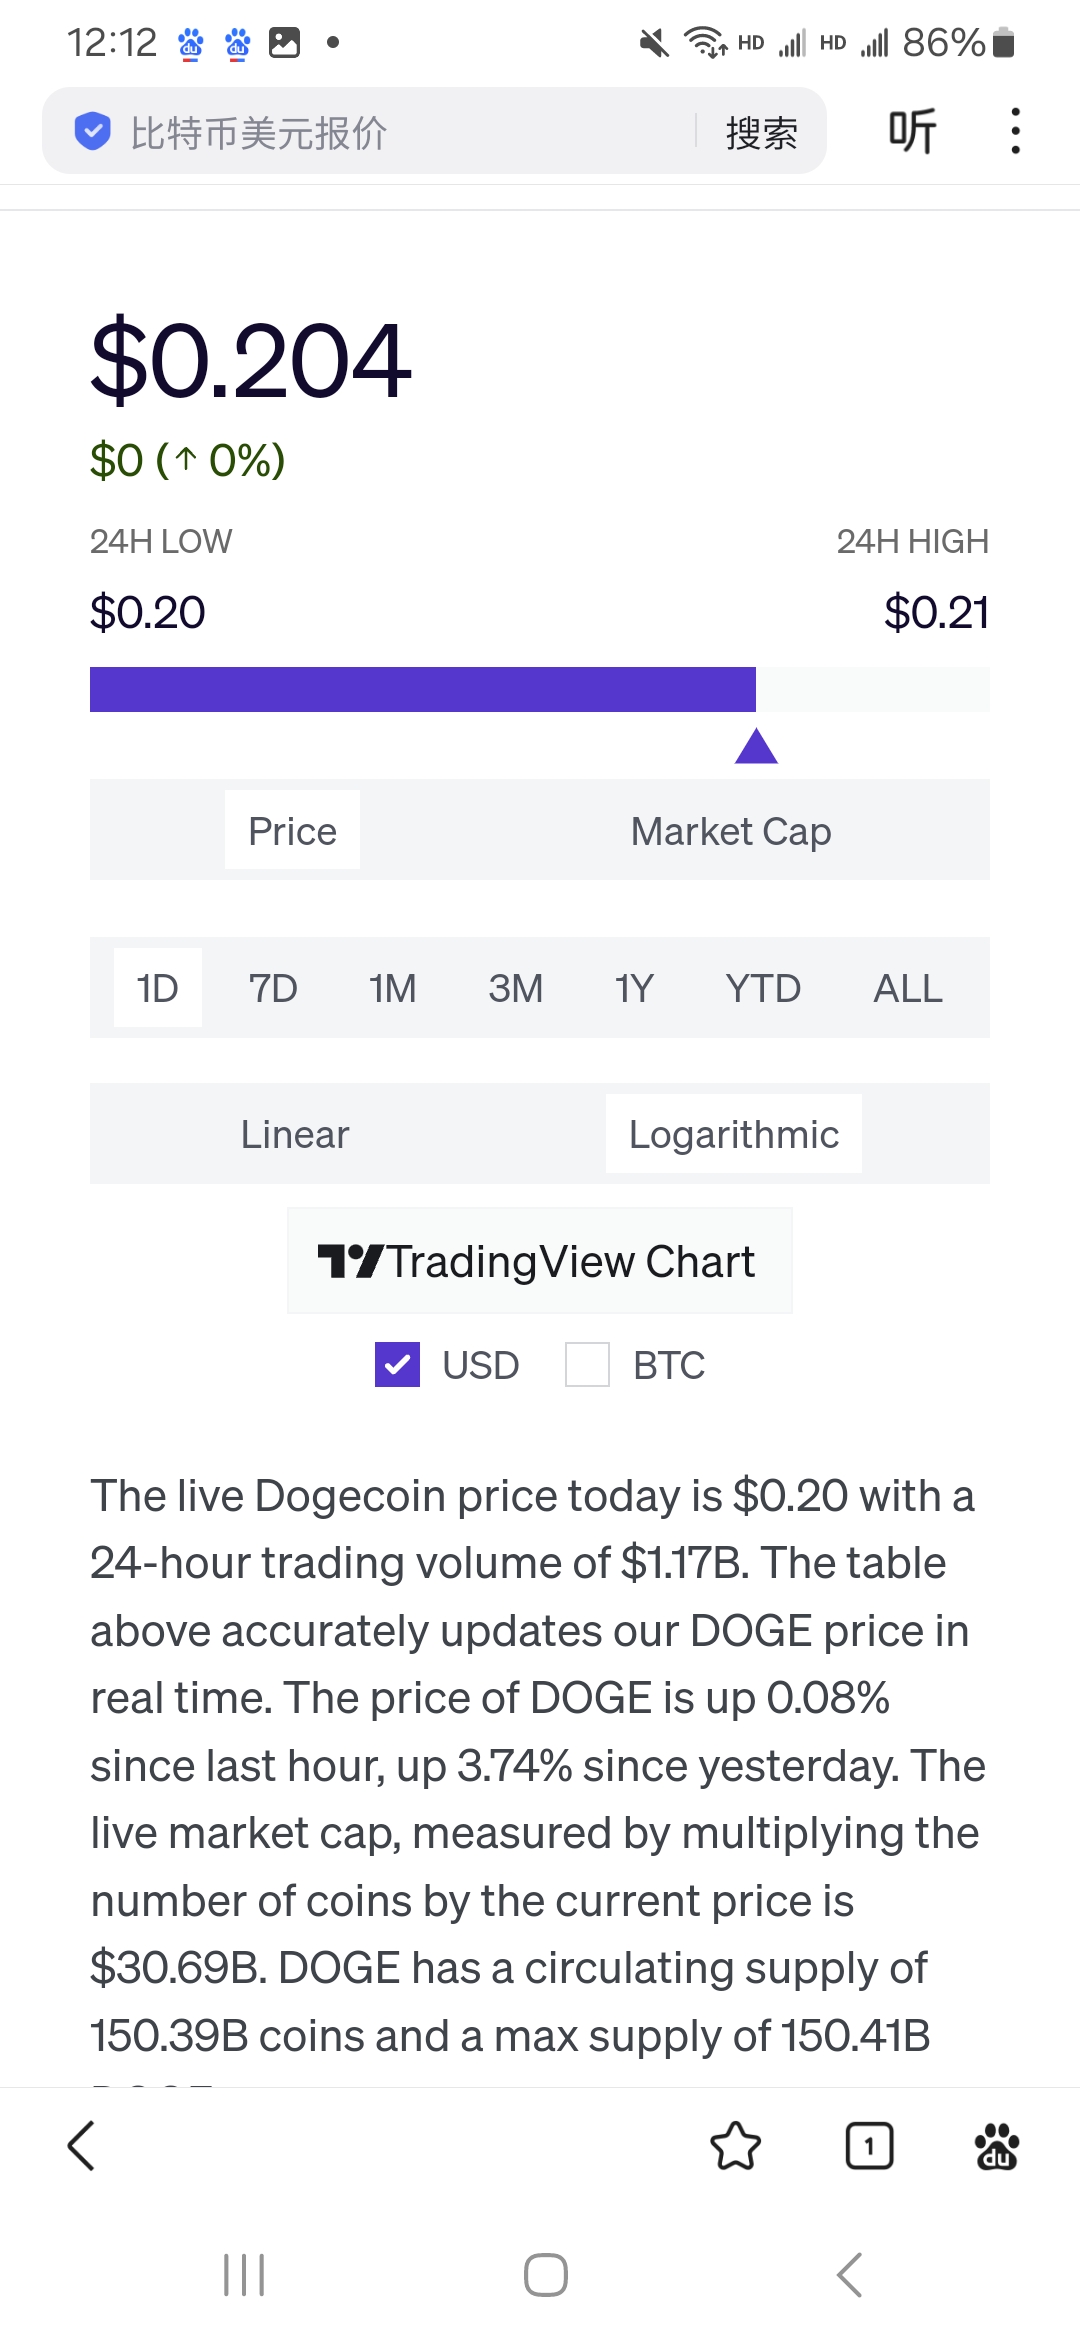Tap the address bar search field
1080x2340 pixels.
pos(400,132)
